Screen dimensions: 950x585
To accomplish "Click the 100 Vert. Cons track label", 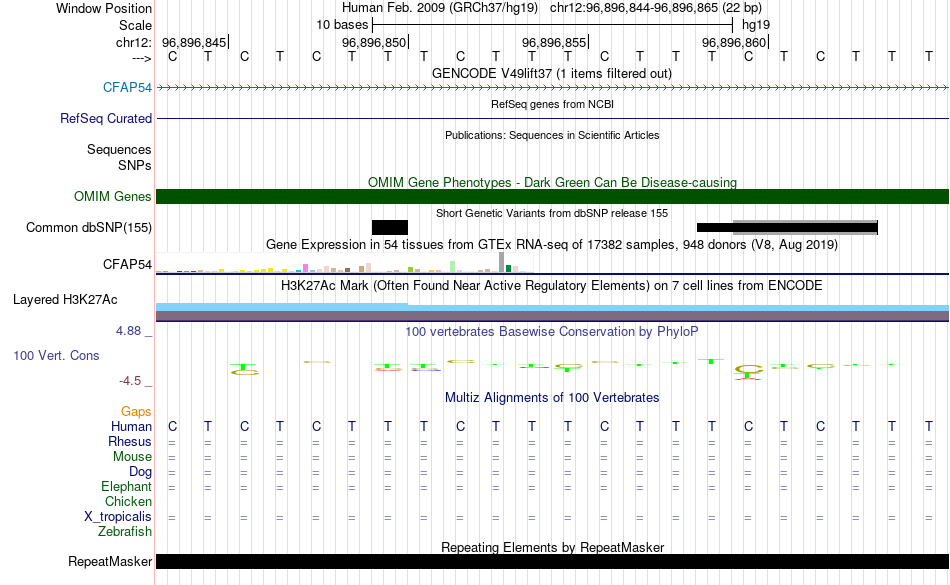I will pos(56,355).
